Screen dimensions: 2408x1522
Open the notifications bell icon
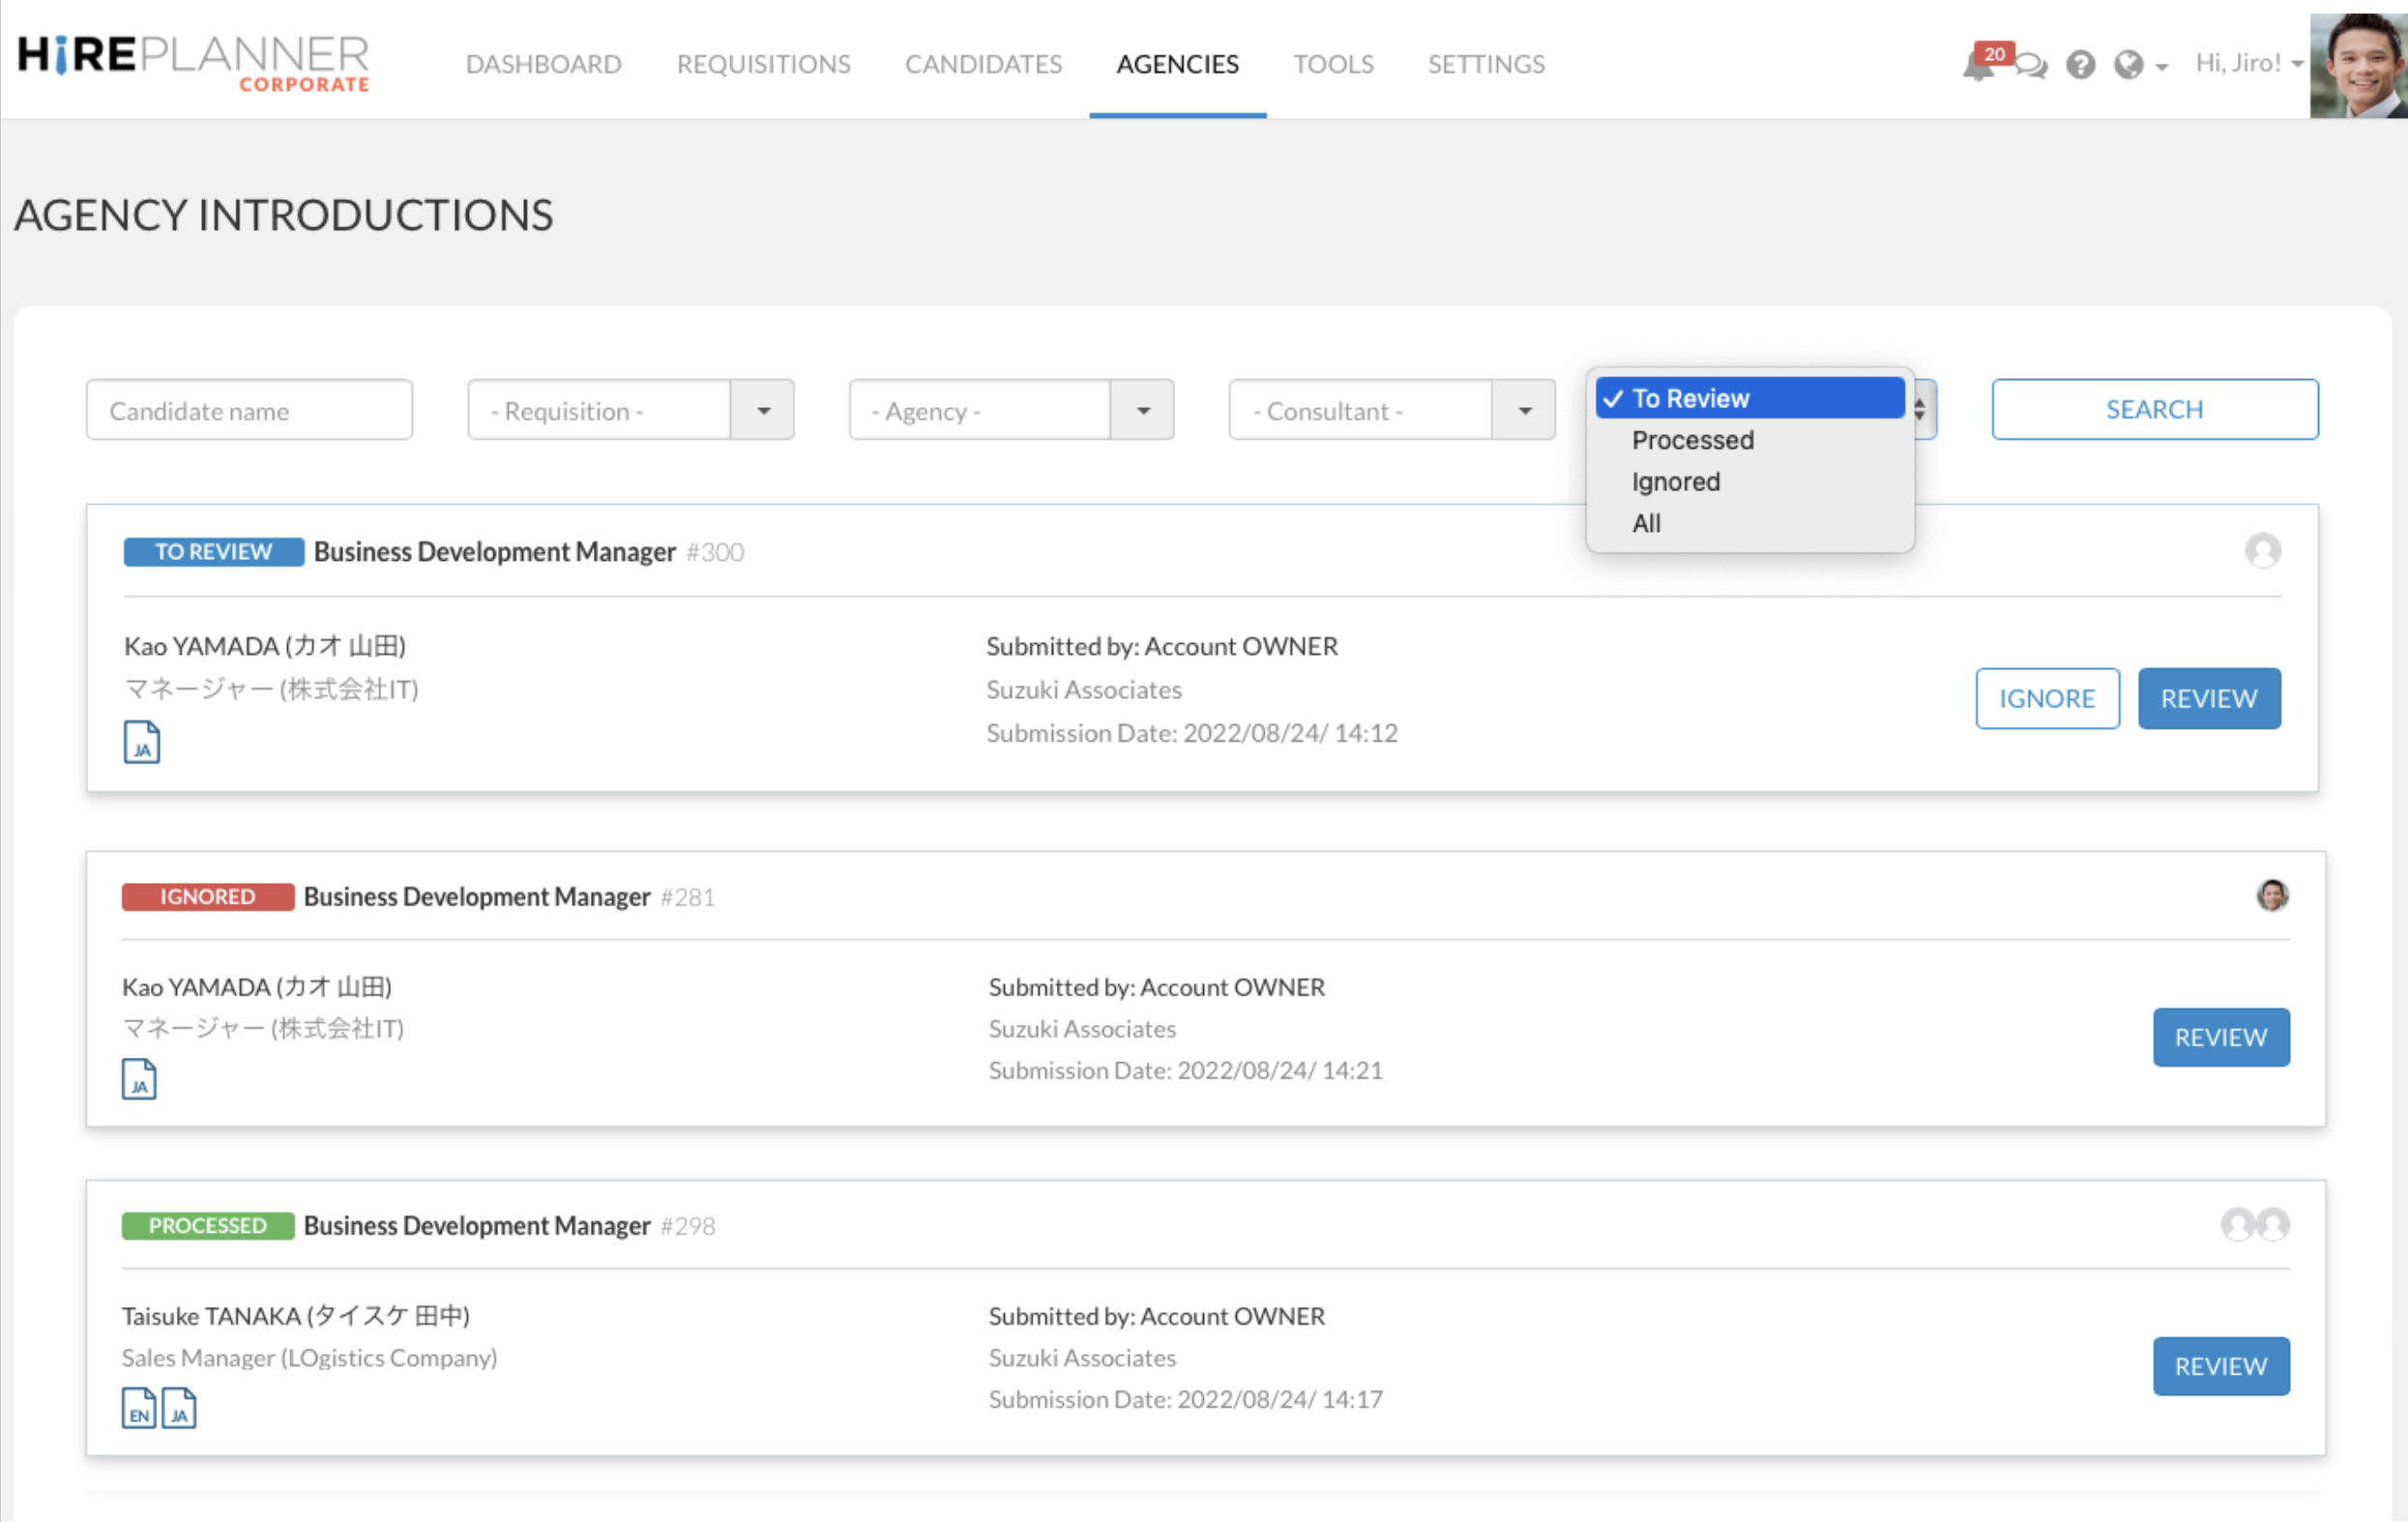1978,66
